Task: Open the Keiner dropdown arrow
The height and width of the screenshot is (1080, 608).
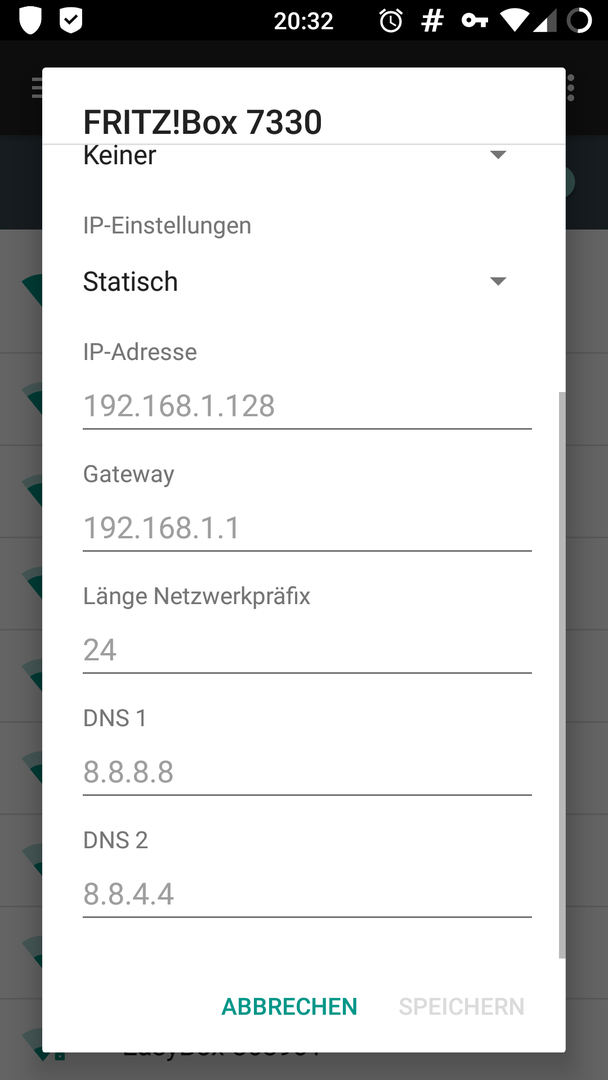Action: pyautogui.click(x=498, y=155)
